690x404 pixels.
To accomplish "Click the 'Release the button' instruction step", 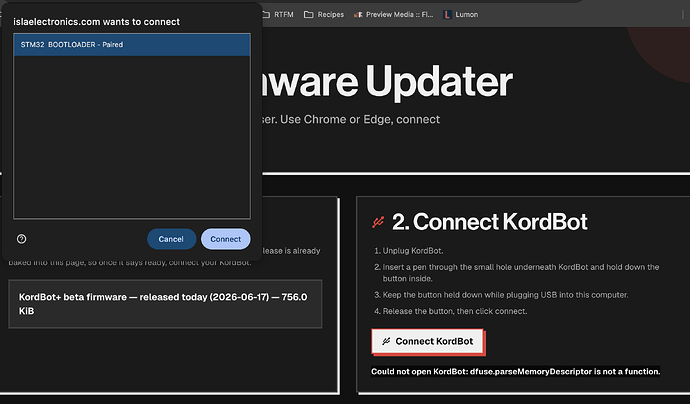I will pyautogui.click(x=451, y=311).
